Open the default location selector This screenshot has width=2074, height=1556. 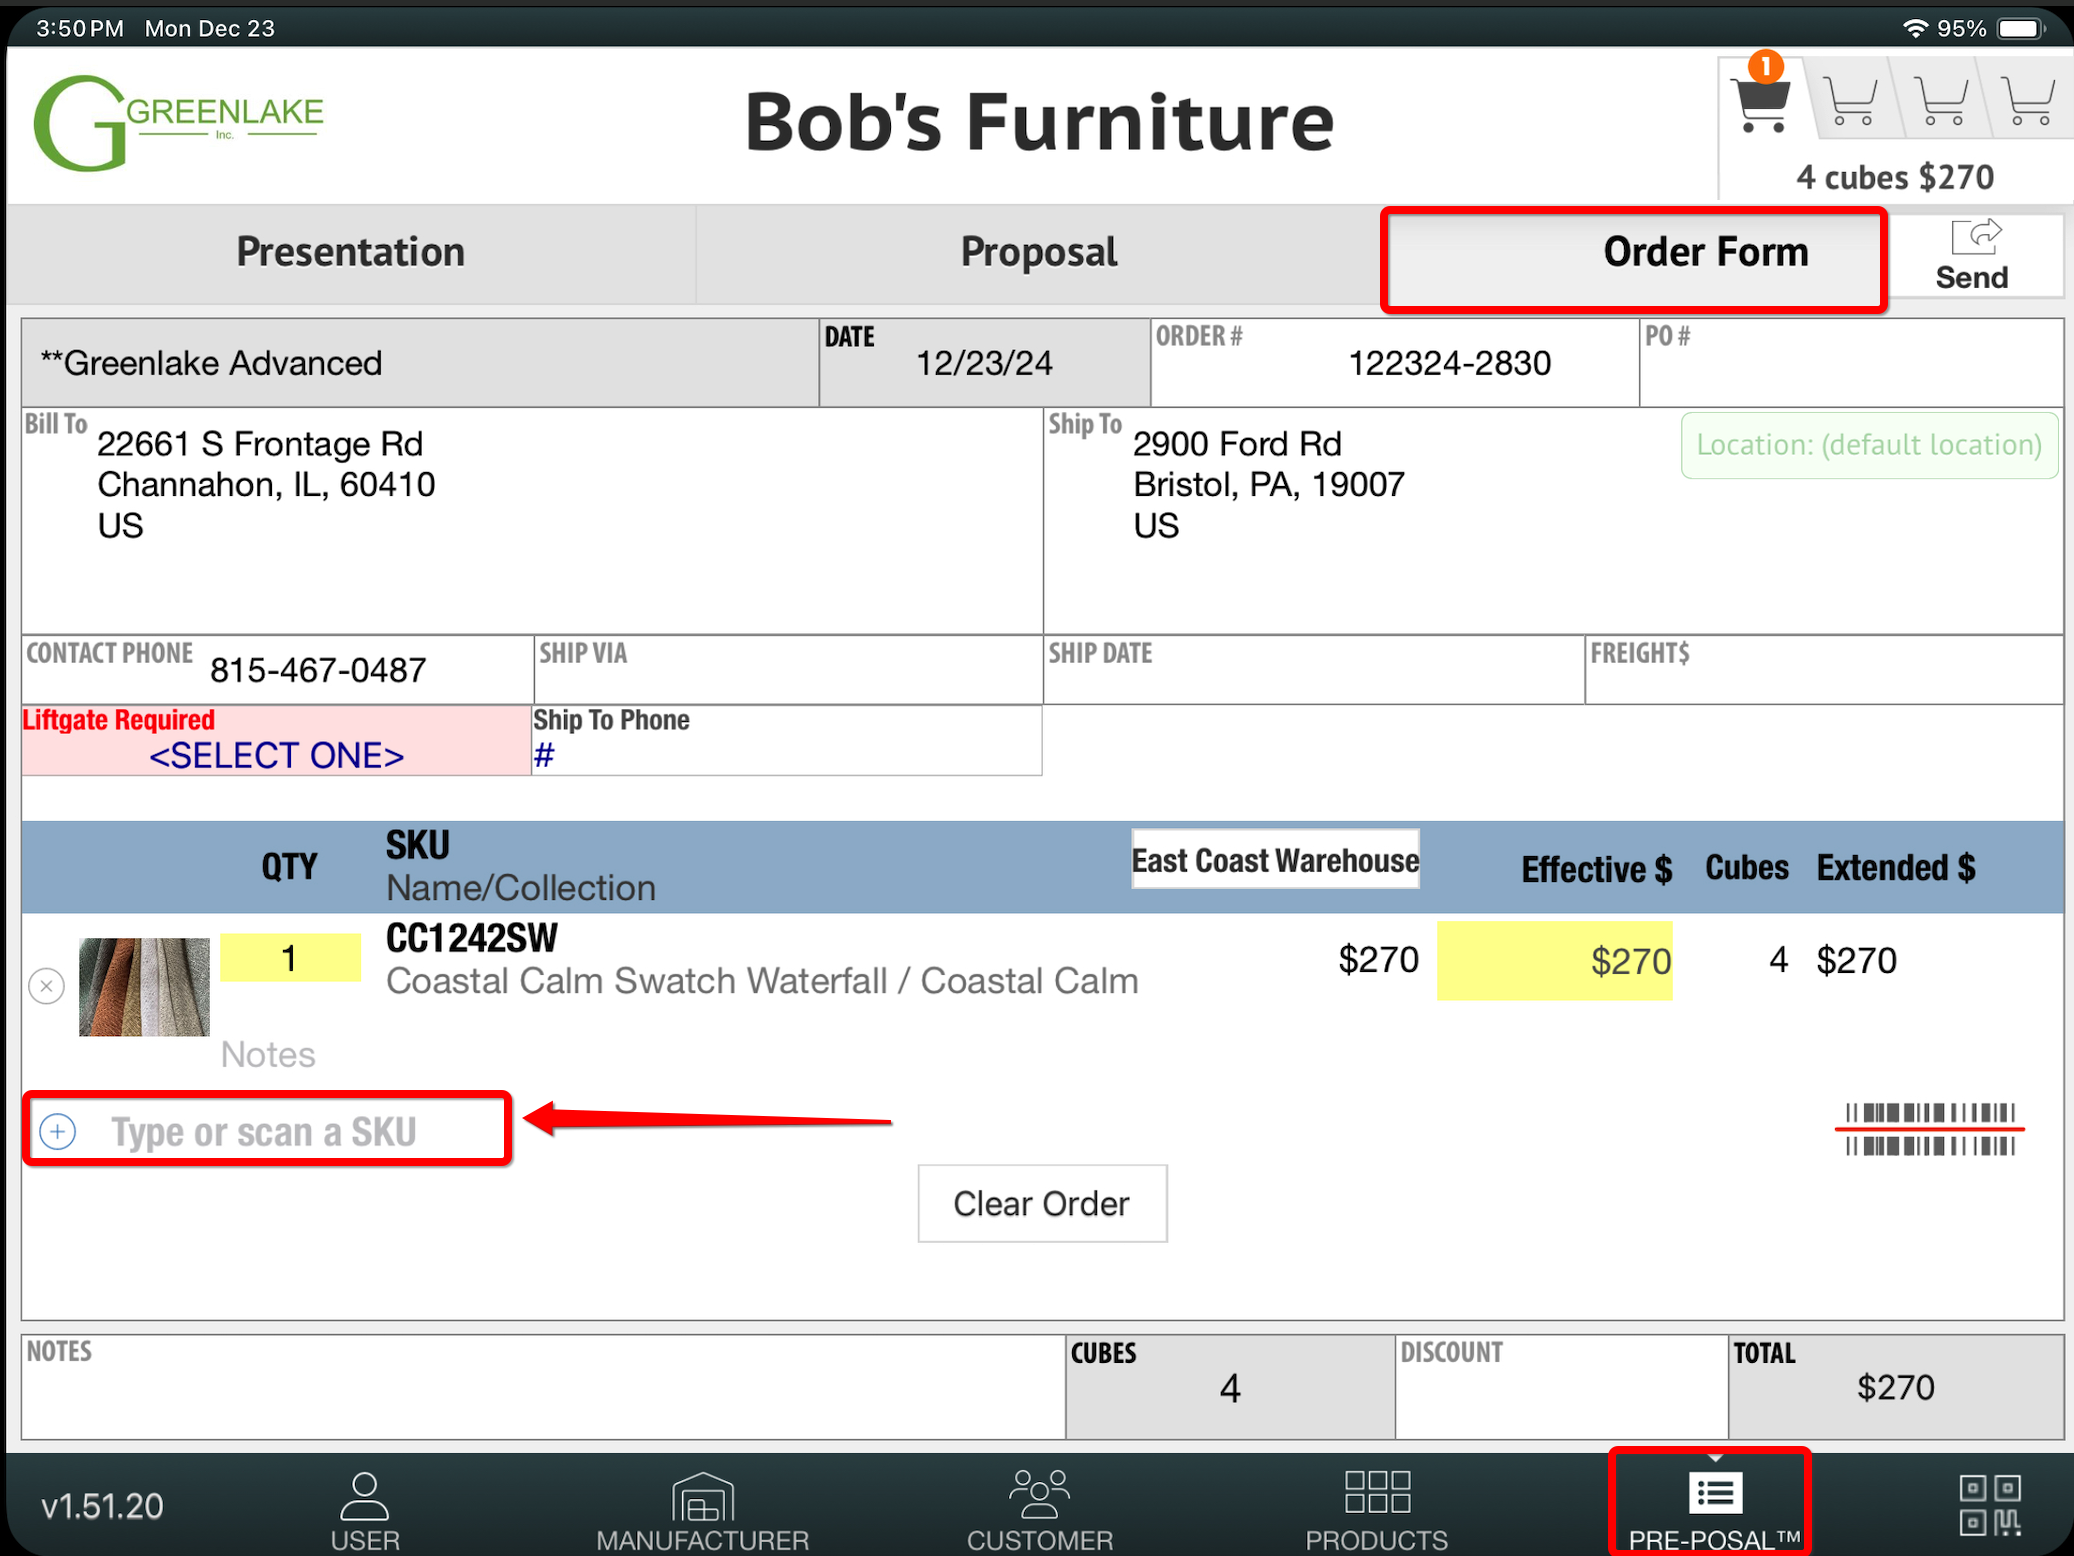[1868, 445]
